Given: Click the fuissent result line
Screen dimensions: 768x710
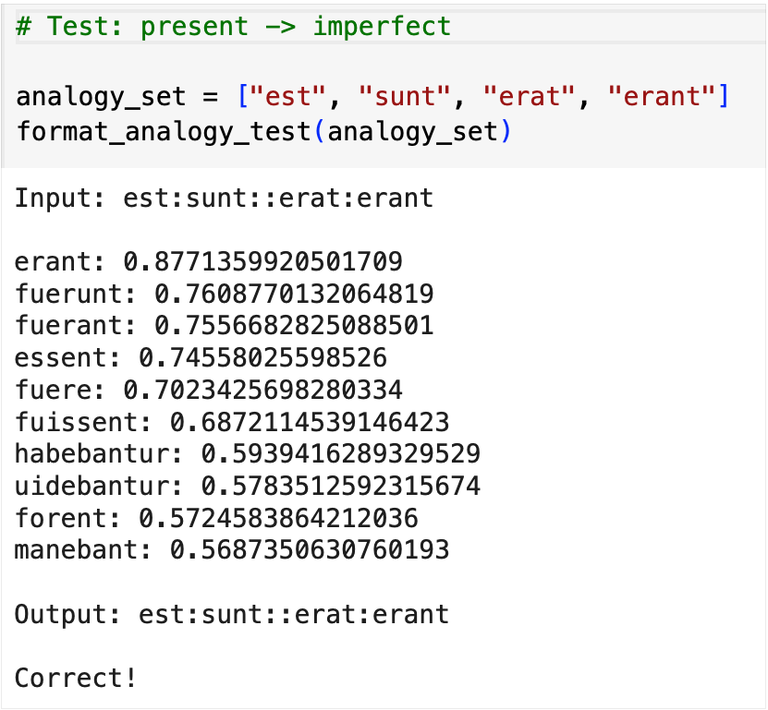Looking at the screenshot, I should click(232, 422).
